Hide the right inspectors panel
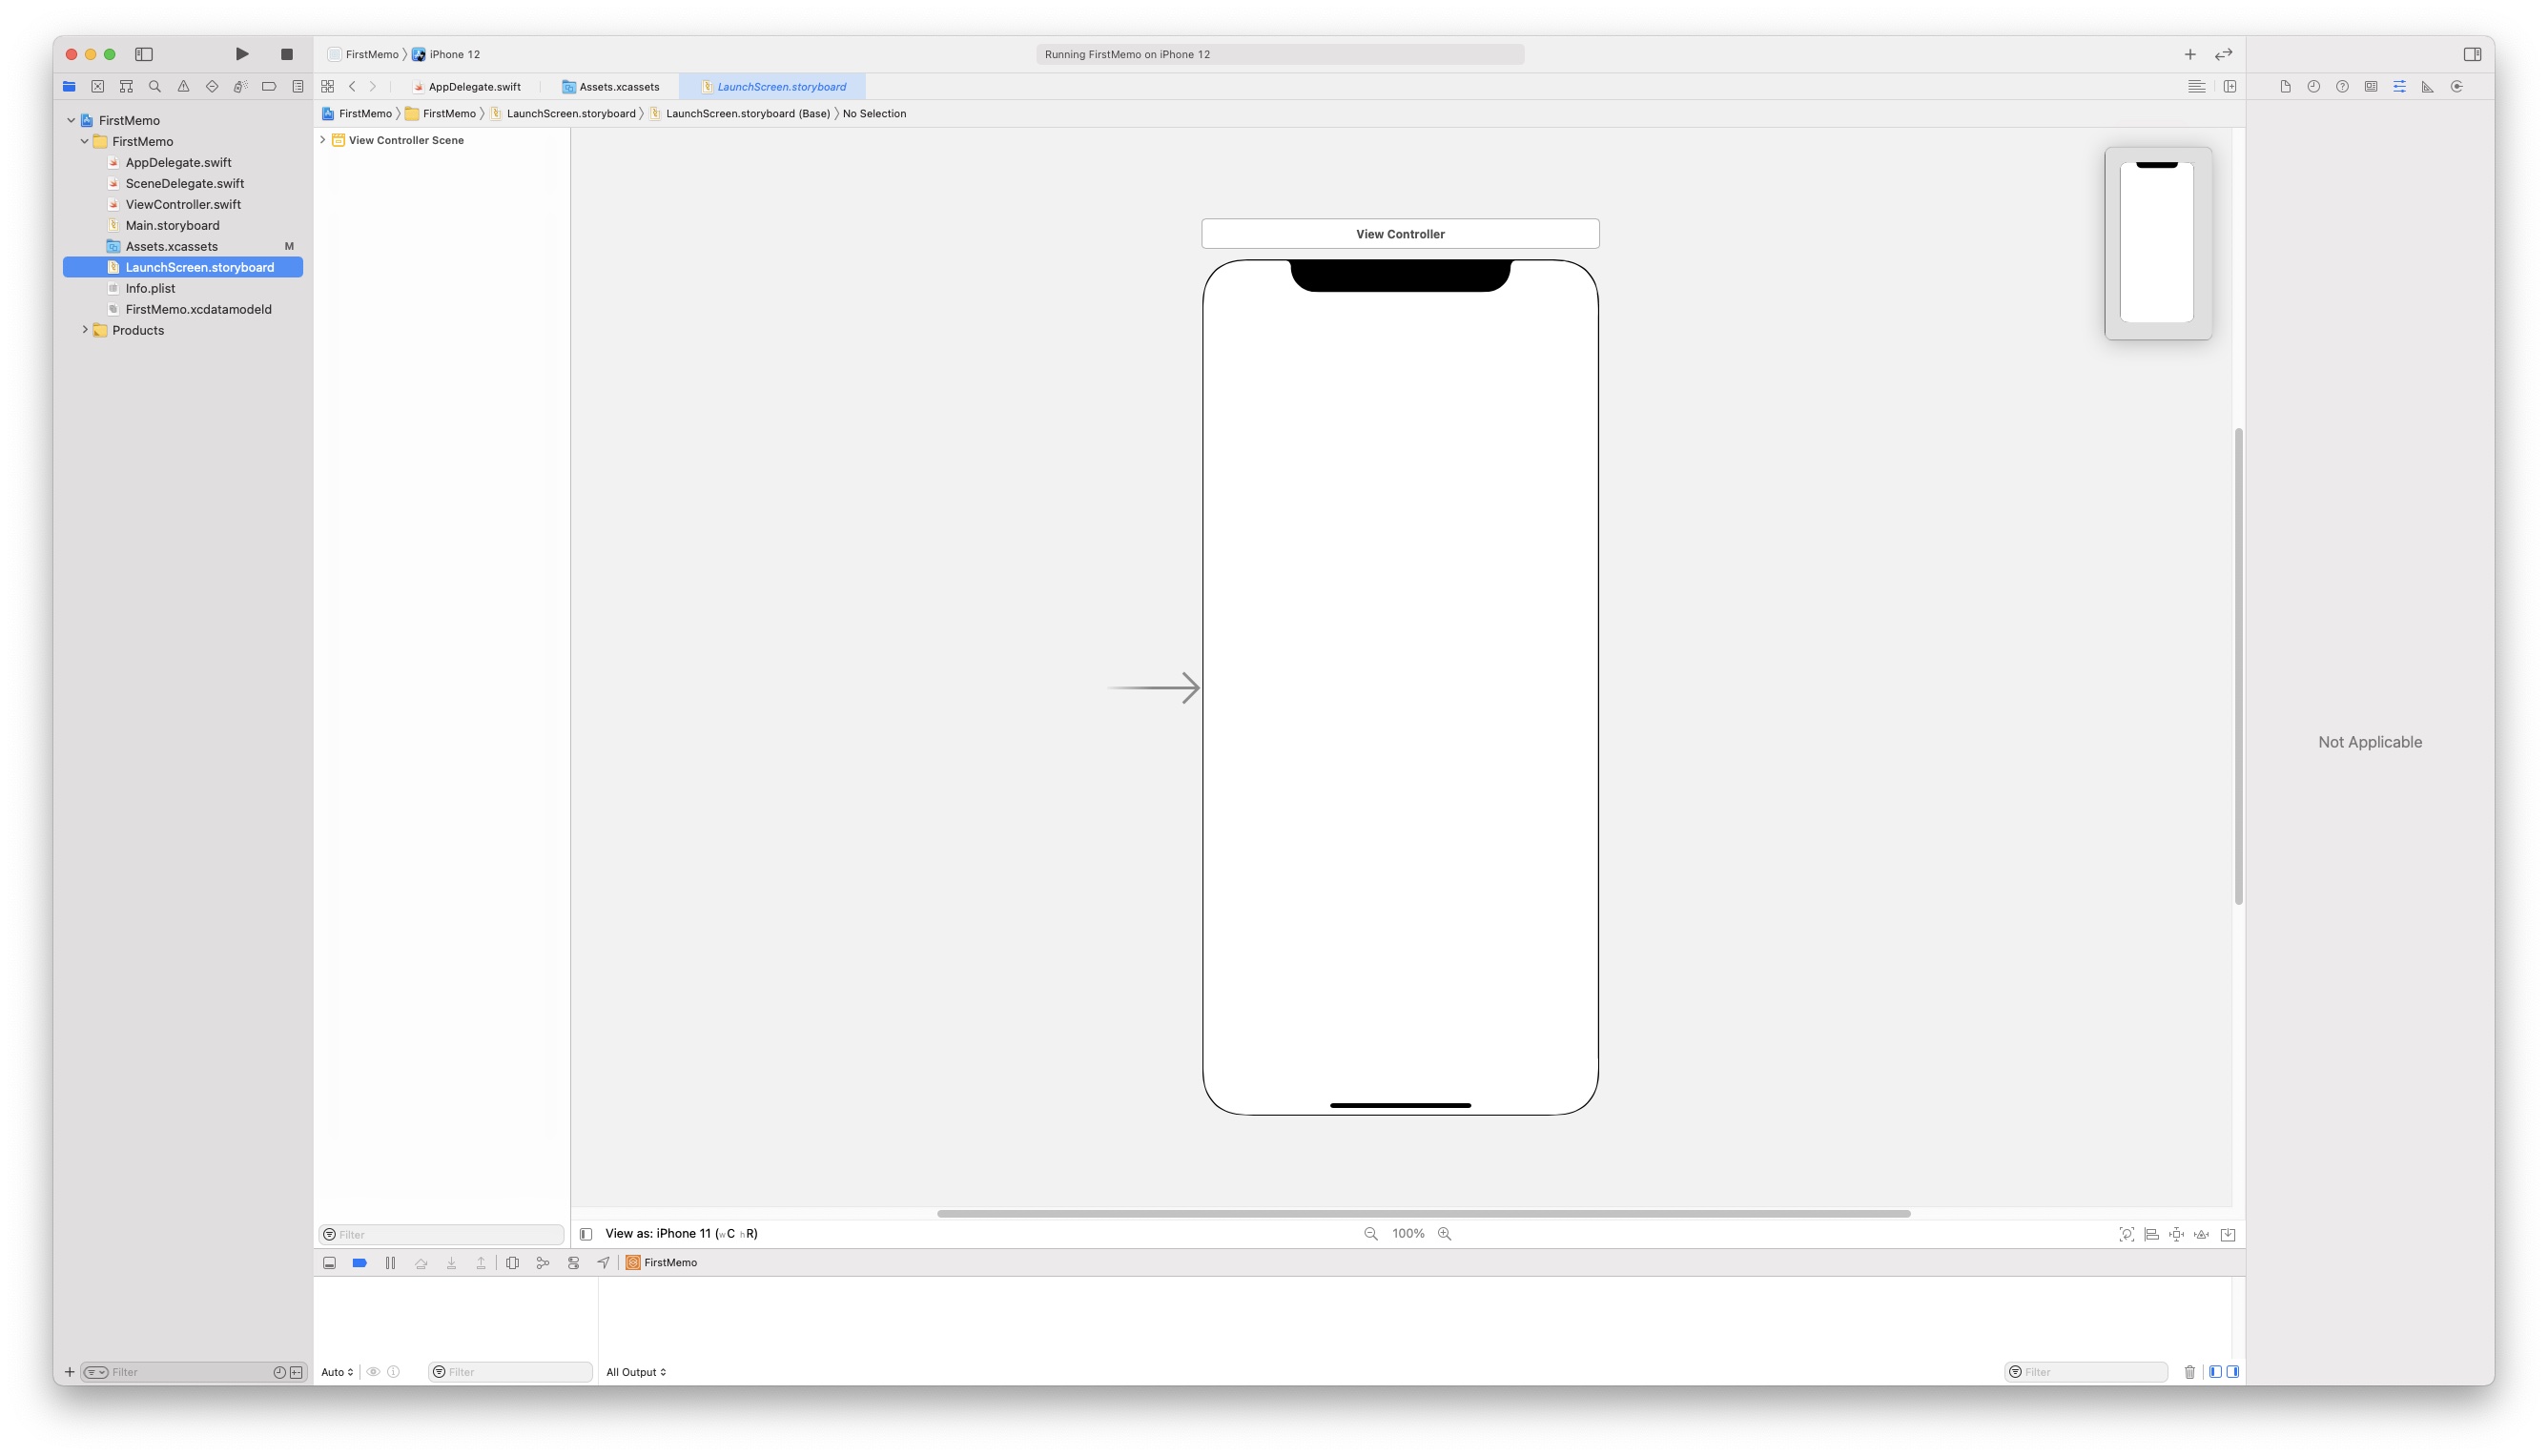The height and width of the screenshot is (1456, 2548). pos(2472,54)
